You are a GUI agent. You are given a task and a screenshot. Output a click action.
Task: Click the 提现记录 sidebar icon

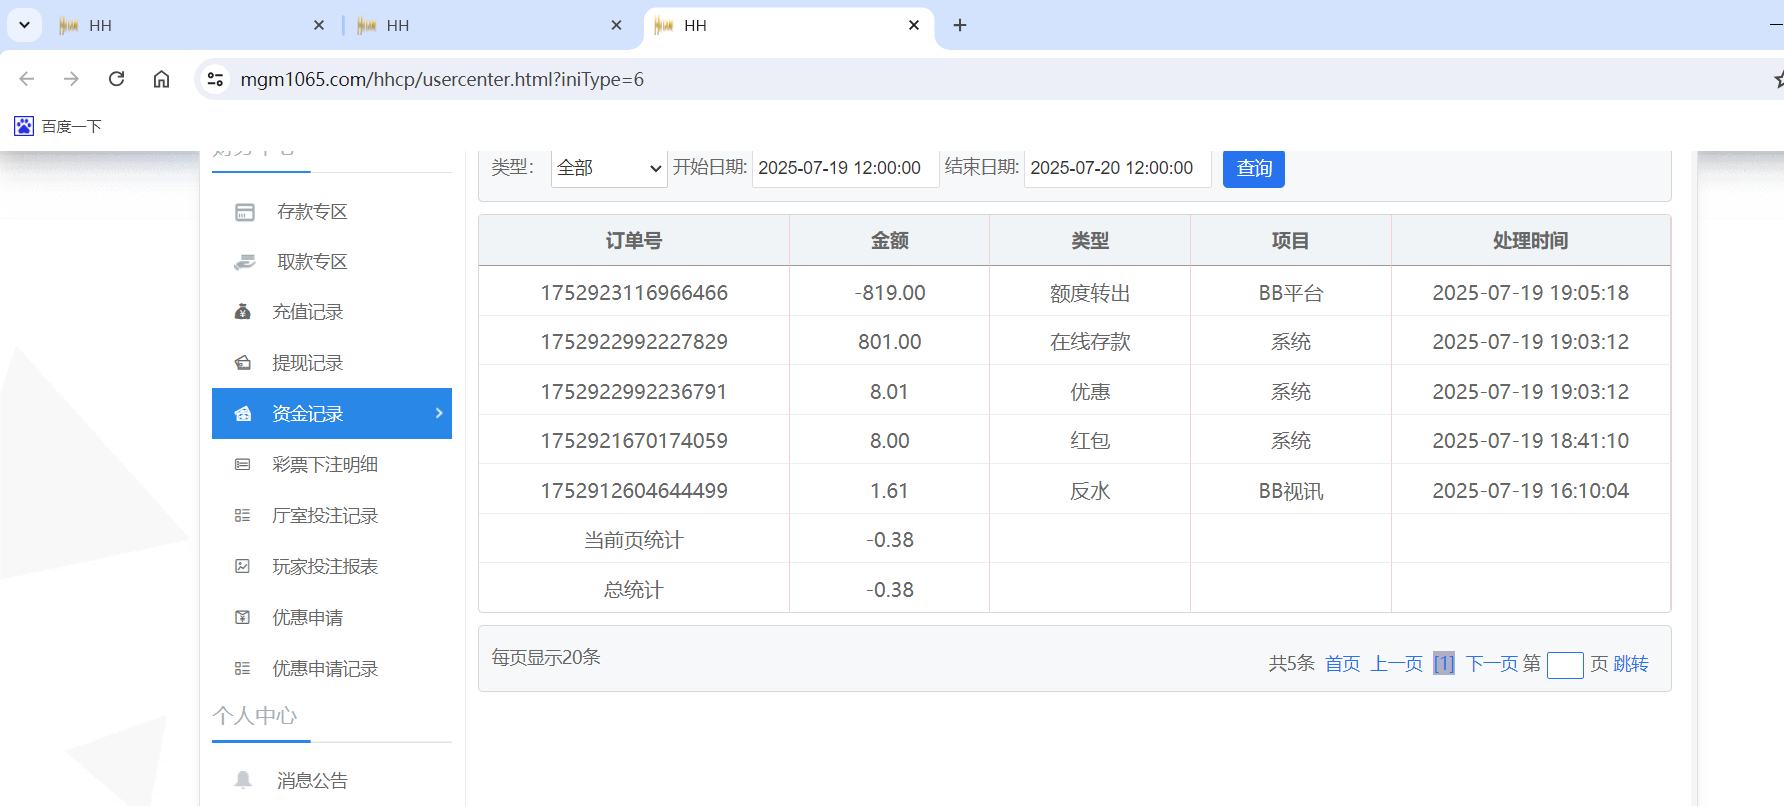point(243,363)
